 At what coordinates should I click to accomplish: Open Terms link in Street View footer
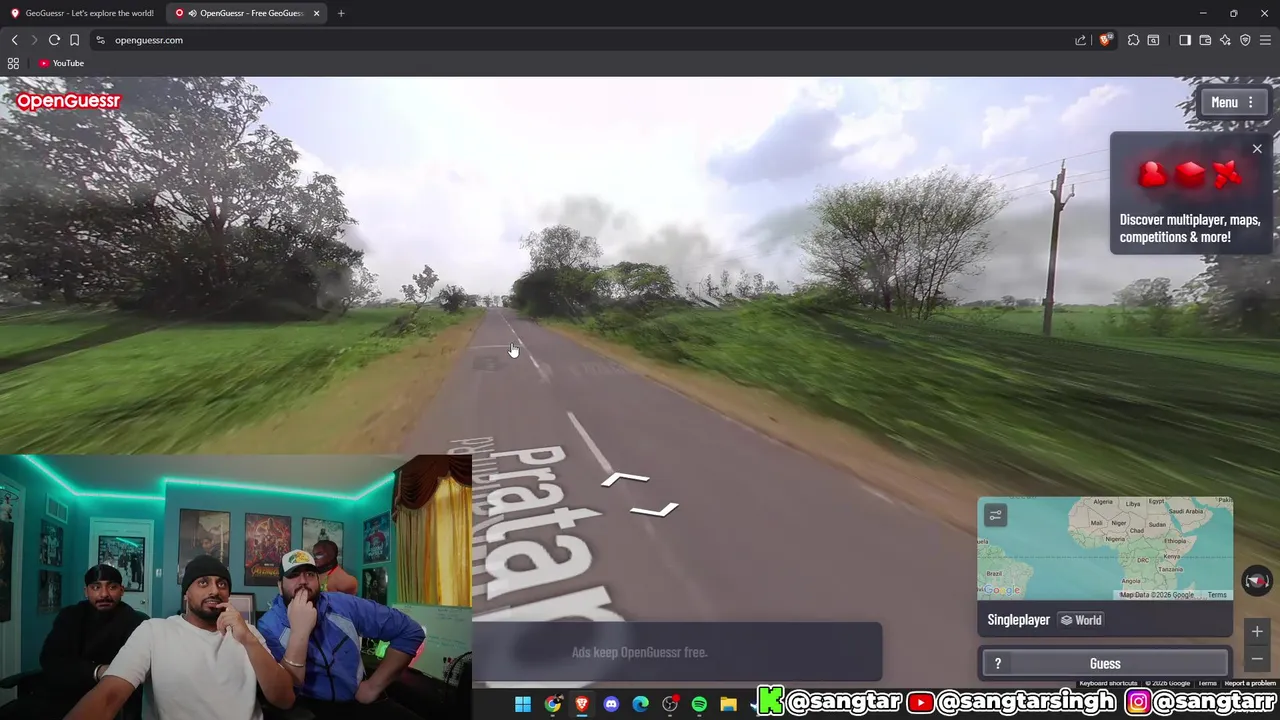click(x=1207, y=683)
